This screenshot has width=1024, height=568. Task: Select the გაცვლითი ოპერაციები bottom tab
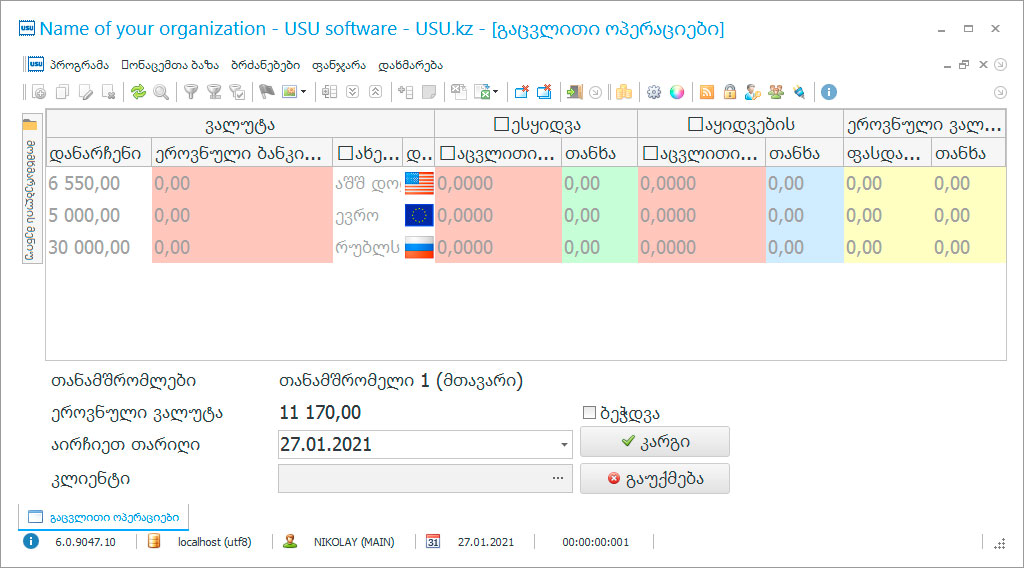104,517
